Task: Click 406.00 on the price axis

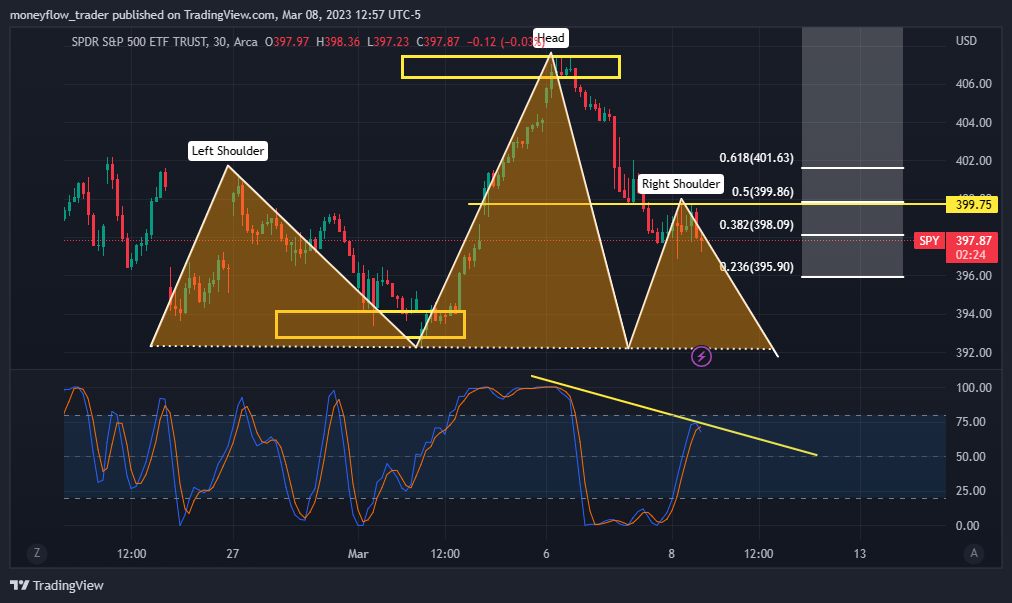Action: [x=973, y=84]
